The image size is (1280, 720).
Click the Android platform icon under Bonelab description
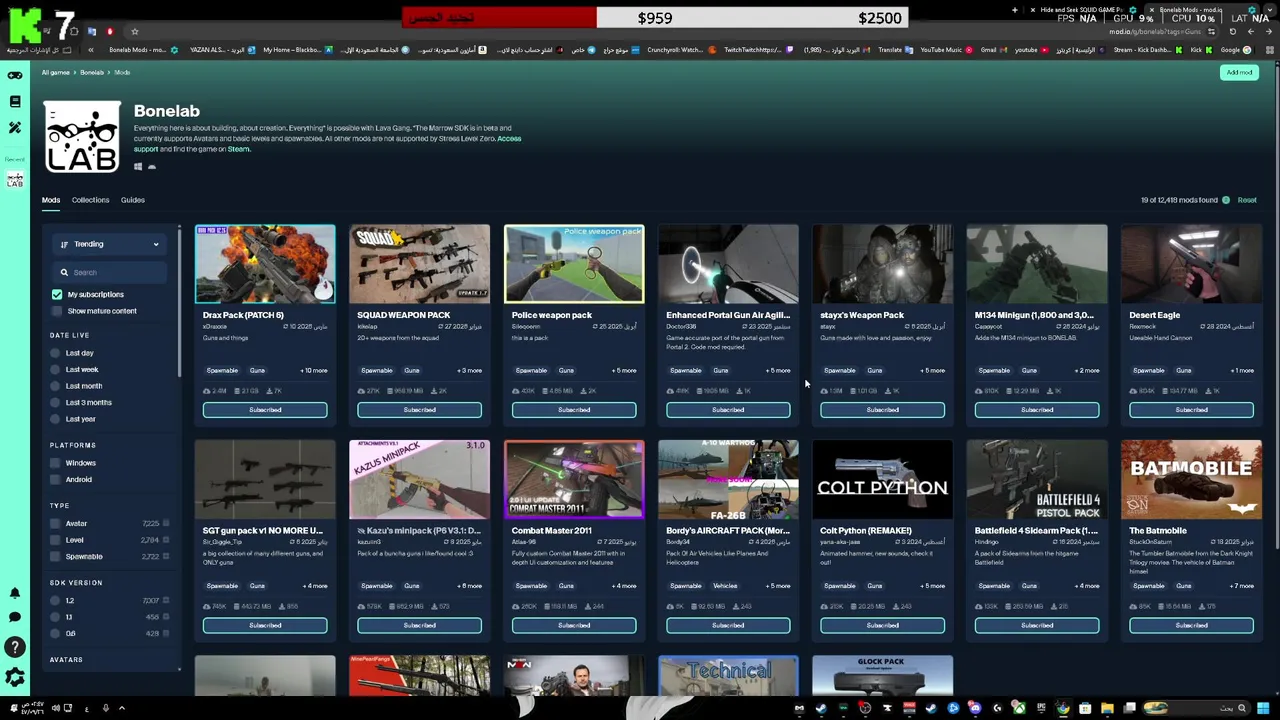(x=152, y=167)
